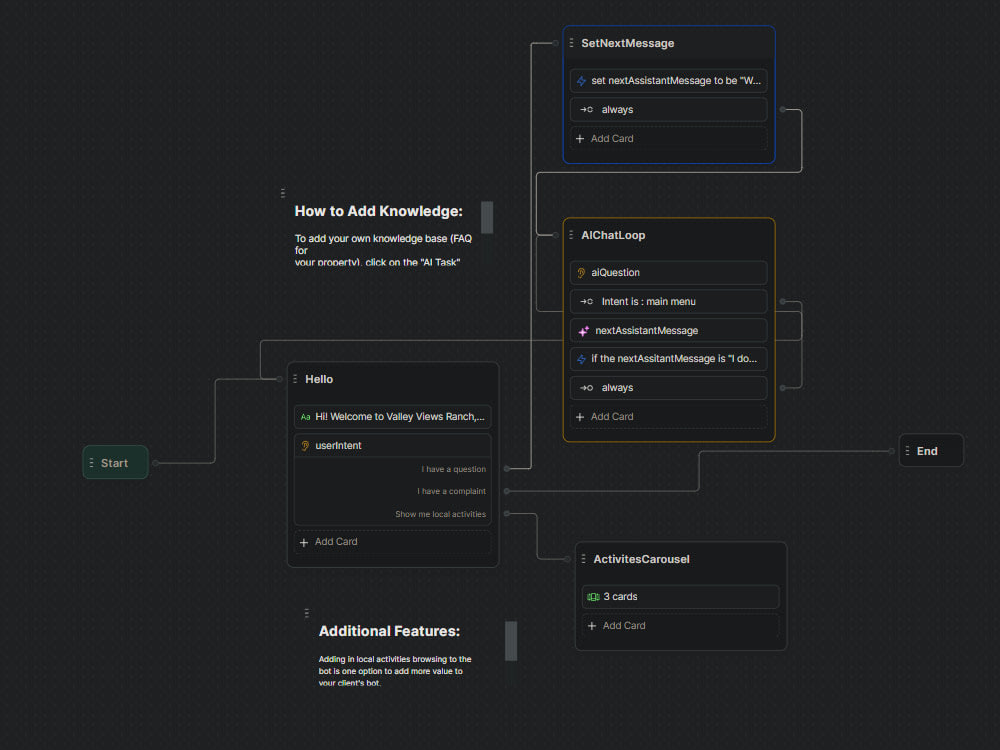Screen dimensions: 1000x750
Task: Click the carousel icon beside 3 cards
Action: 593,597
